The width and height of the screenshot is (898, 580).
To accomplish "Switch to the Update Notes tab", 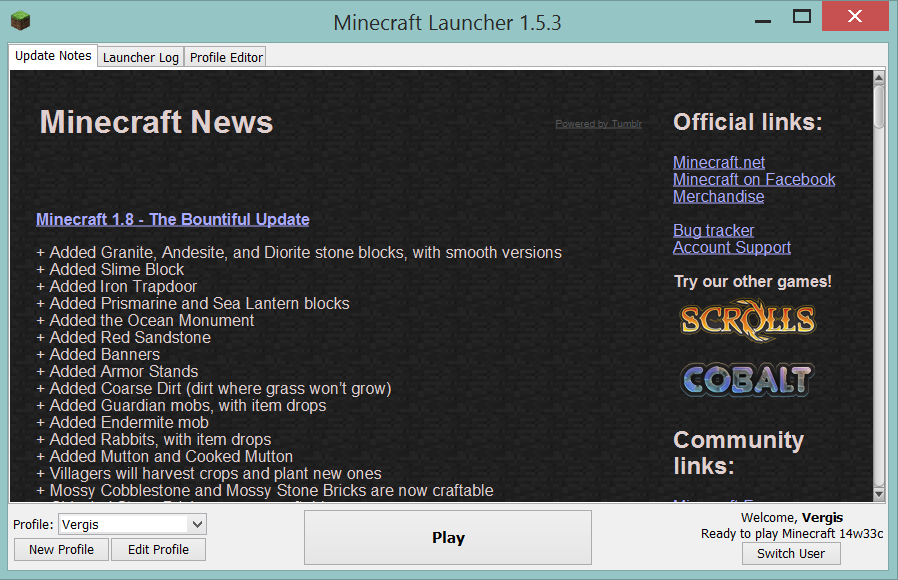I will 53,56.
